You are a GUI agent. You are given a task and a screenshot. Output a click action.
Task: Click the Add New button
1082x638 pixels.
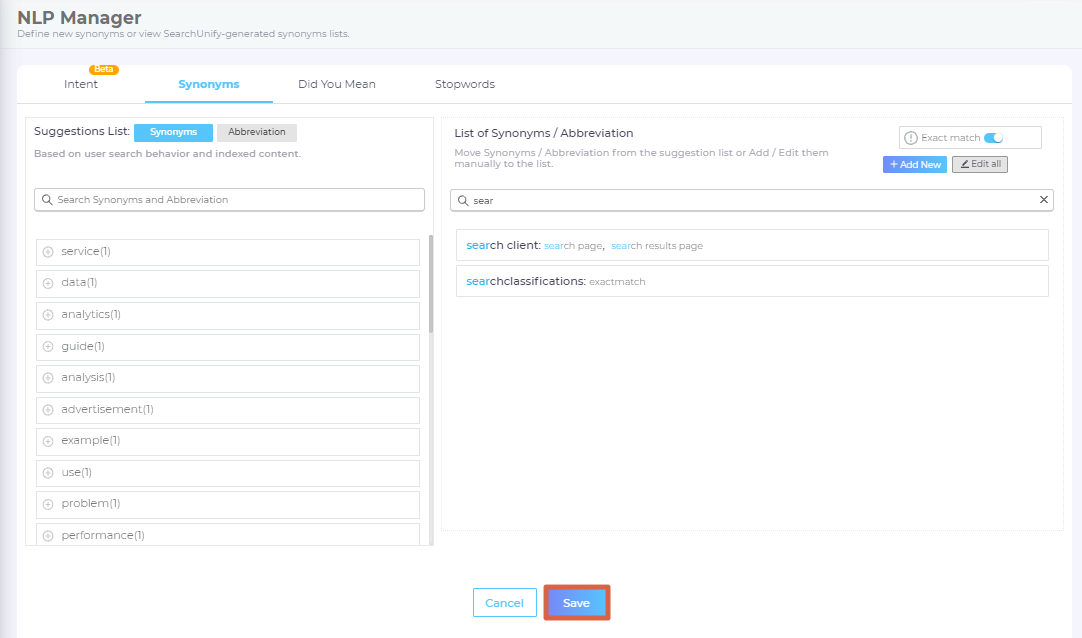click(x=914, y=164)
